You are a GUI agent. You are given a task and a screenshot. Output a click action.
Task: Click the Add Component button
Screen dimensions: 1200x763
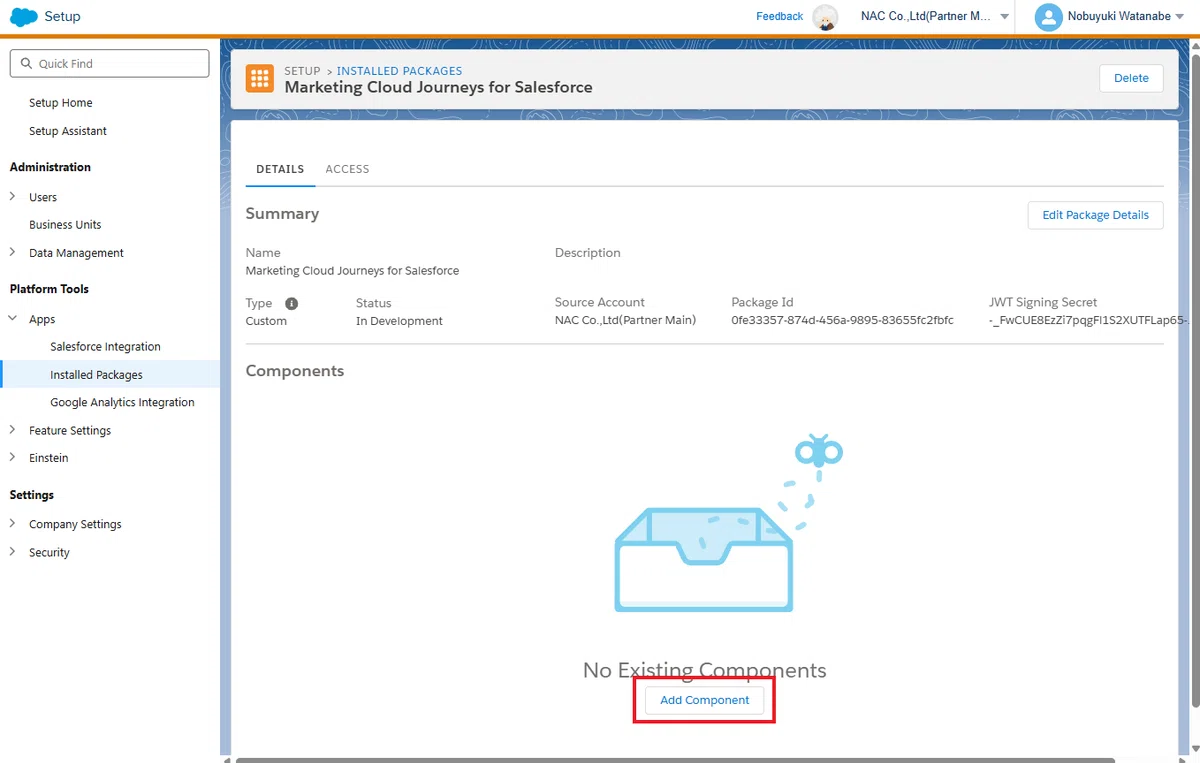704,700
